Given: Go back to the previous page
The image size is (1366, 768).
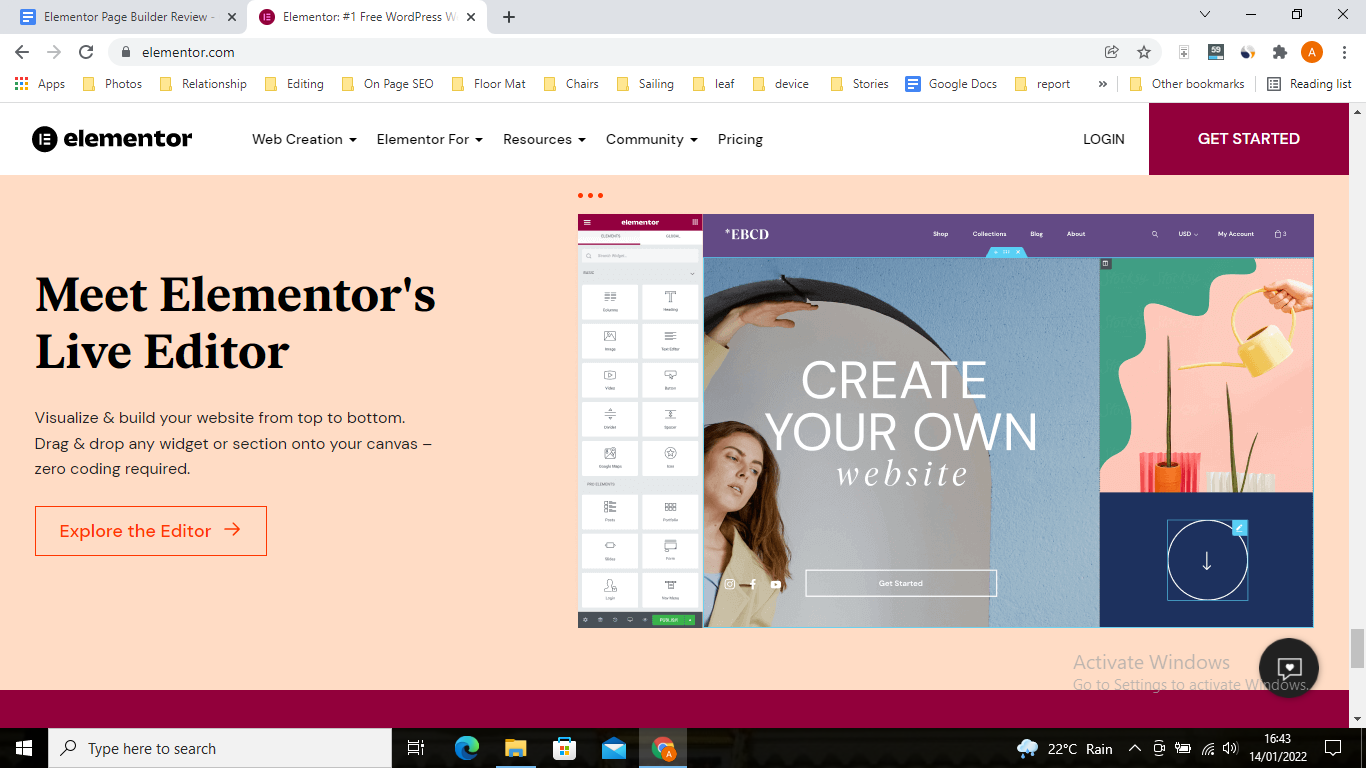Looking at the screenshot, I should (22, 52).
